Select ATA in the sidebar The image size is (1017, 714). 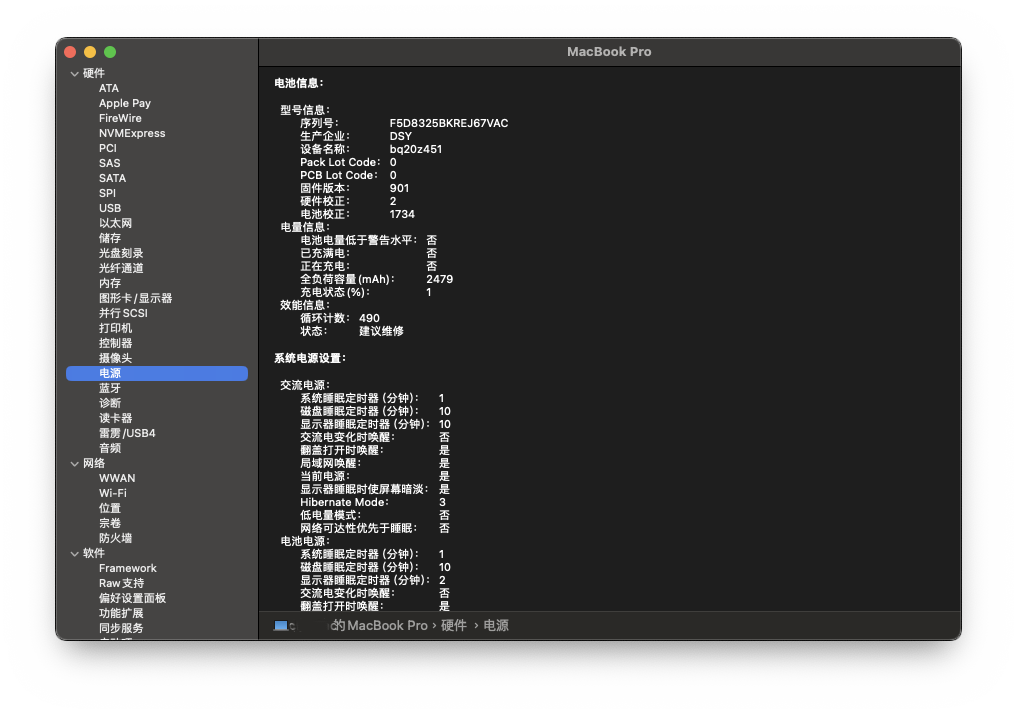tap(109, 88)
